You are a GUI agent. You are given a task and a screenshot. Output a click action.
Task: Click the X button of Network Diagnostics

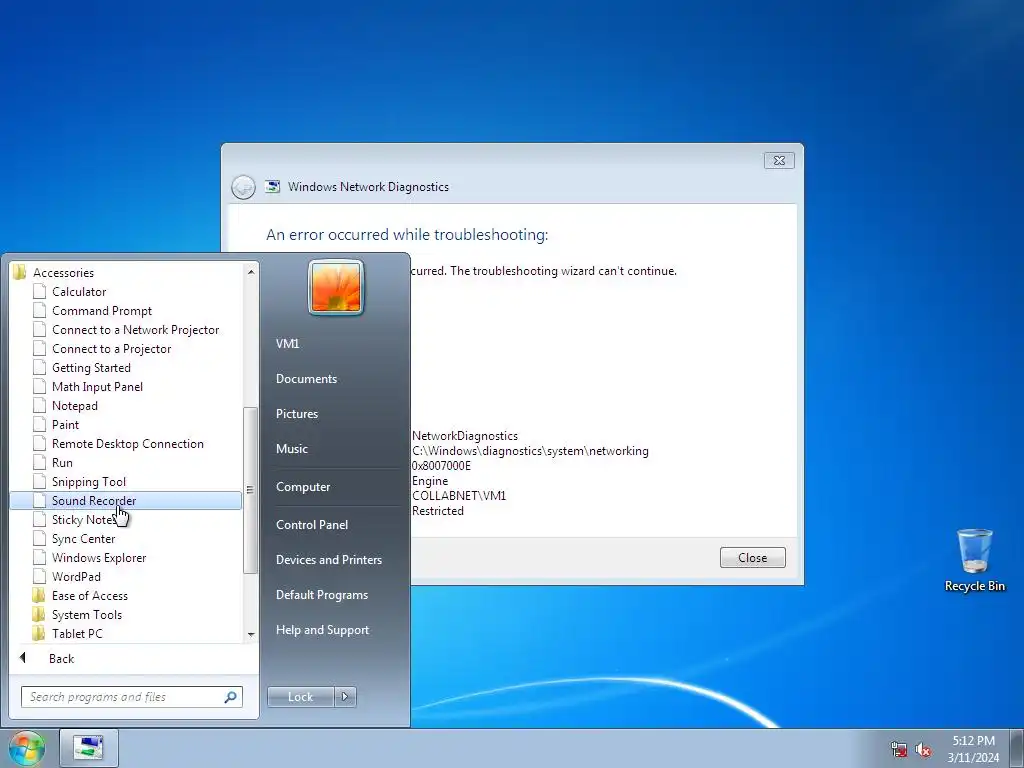779,161
